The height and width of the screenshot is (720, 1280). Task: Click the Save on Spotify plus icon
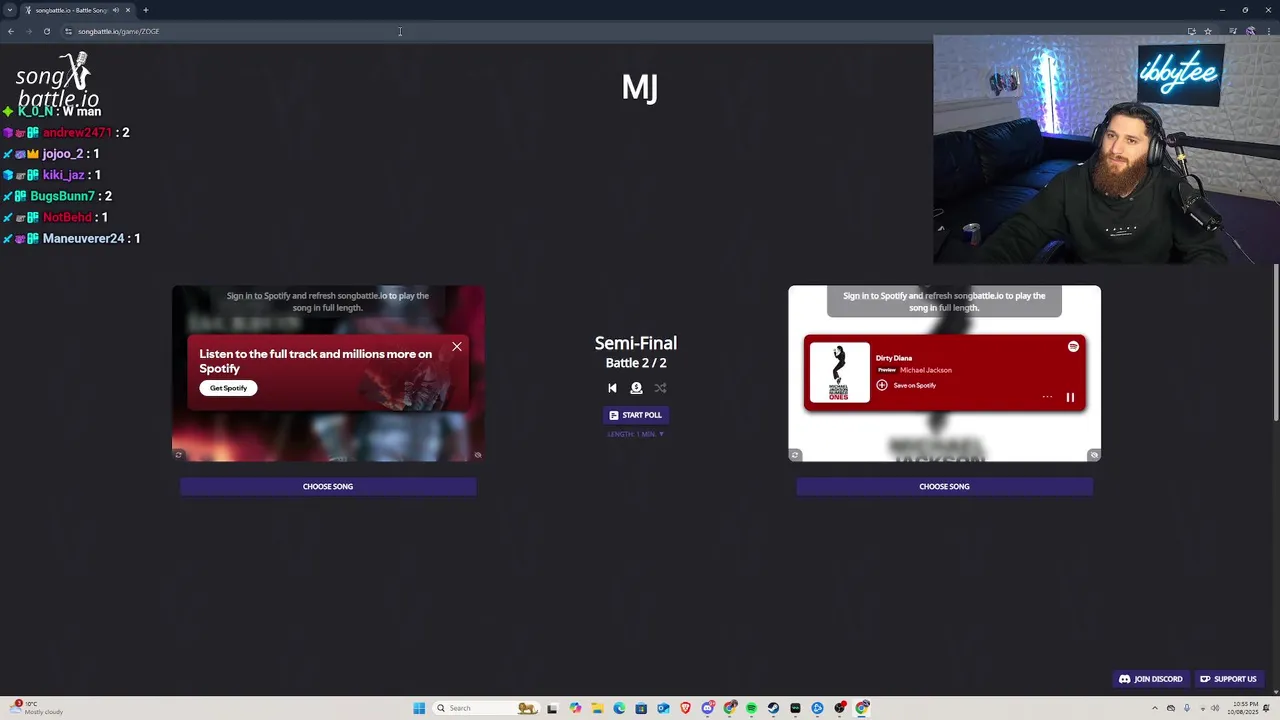click(x=882, y=385)
